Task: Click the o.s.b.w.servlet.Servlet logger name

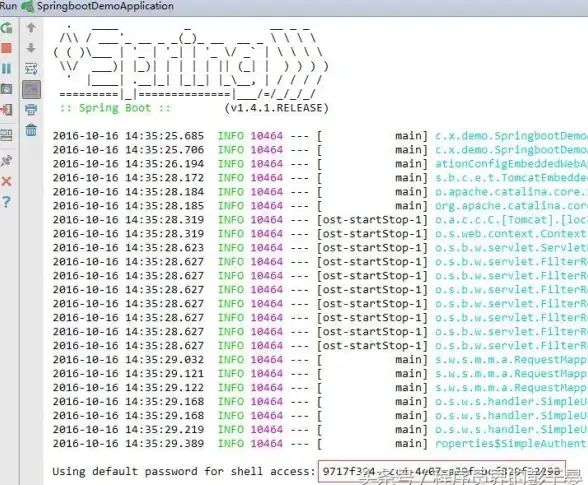Action: click(511, 248)
